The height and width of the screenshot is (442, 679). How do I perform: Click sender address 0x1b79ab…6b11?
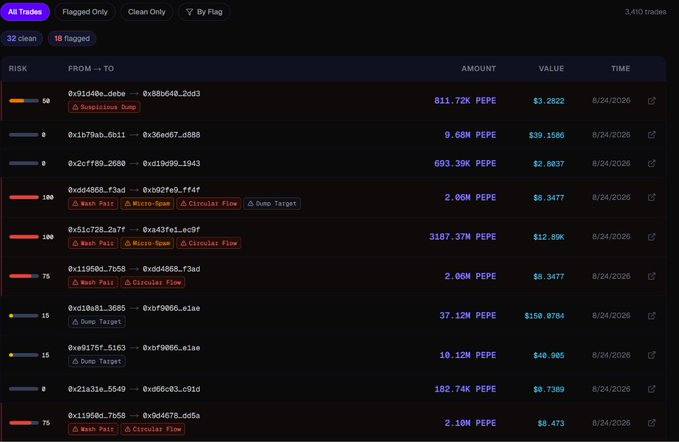(97, 135)
